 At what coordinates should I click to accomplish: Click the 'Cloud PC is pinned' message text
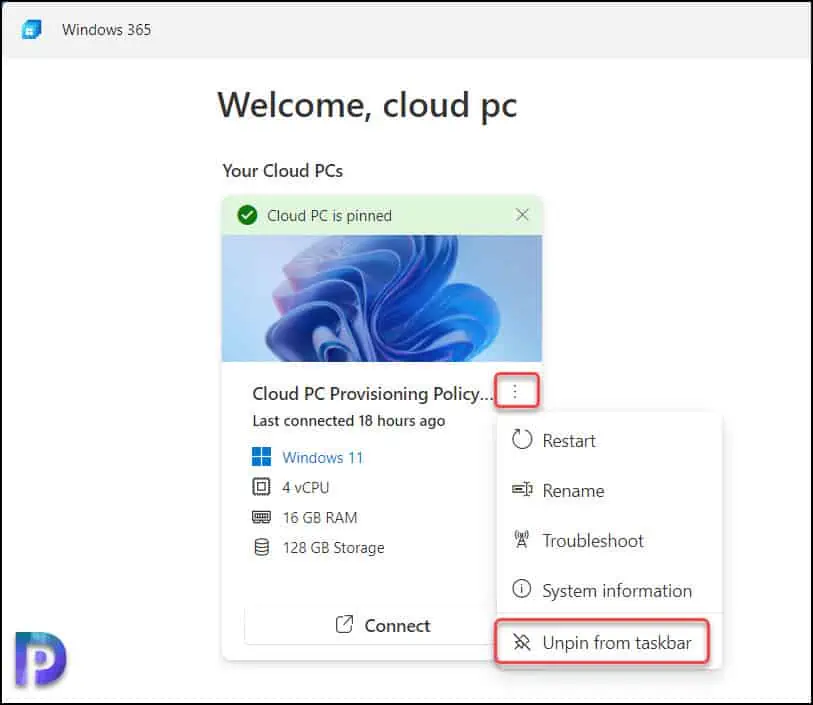[x=329, y=216]
